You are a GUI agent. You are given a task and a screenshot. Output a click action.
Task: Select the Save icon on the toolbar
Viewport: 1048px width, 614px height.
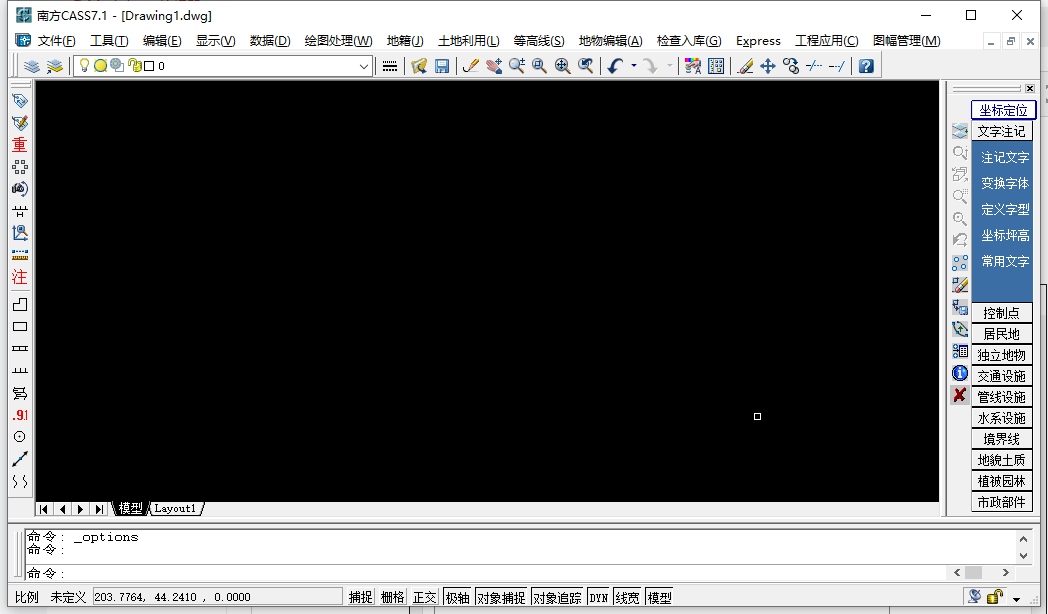click(x=443, y=65)
